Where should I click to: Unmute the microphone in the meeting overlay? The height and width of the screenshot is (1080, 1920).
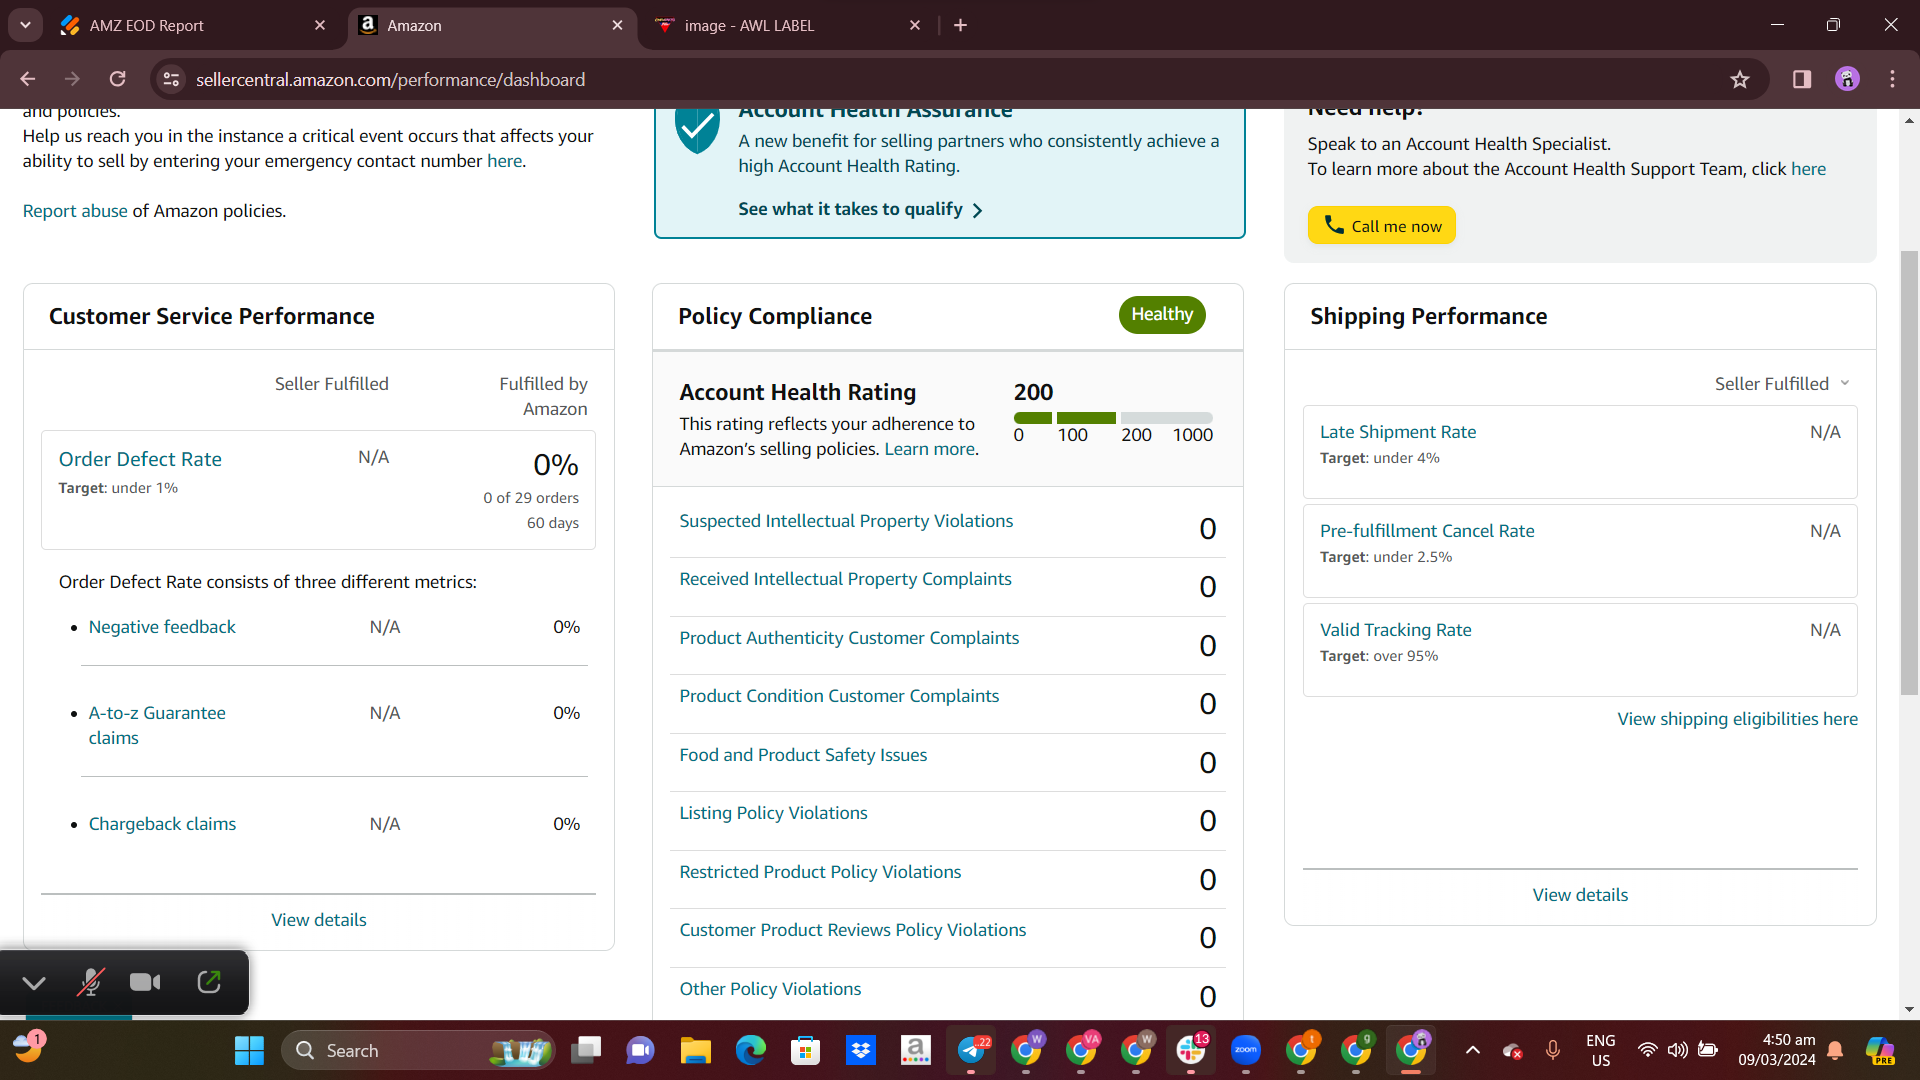click(x=90, y=982)
